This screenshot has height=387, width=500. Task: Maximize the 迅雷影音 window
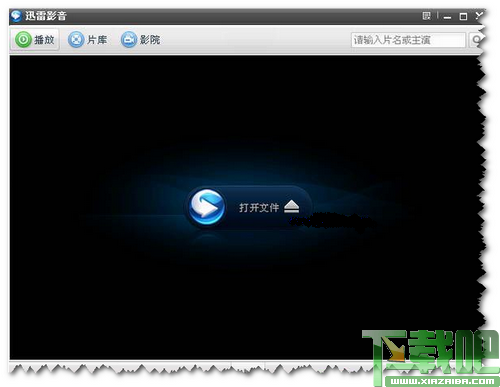[463, 16]
